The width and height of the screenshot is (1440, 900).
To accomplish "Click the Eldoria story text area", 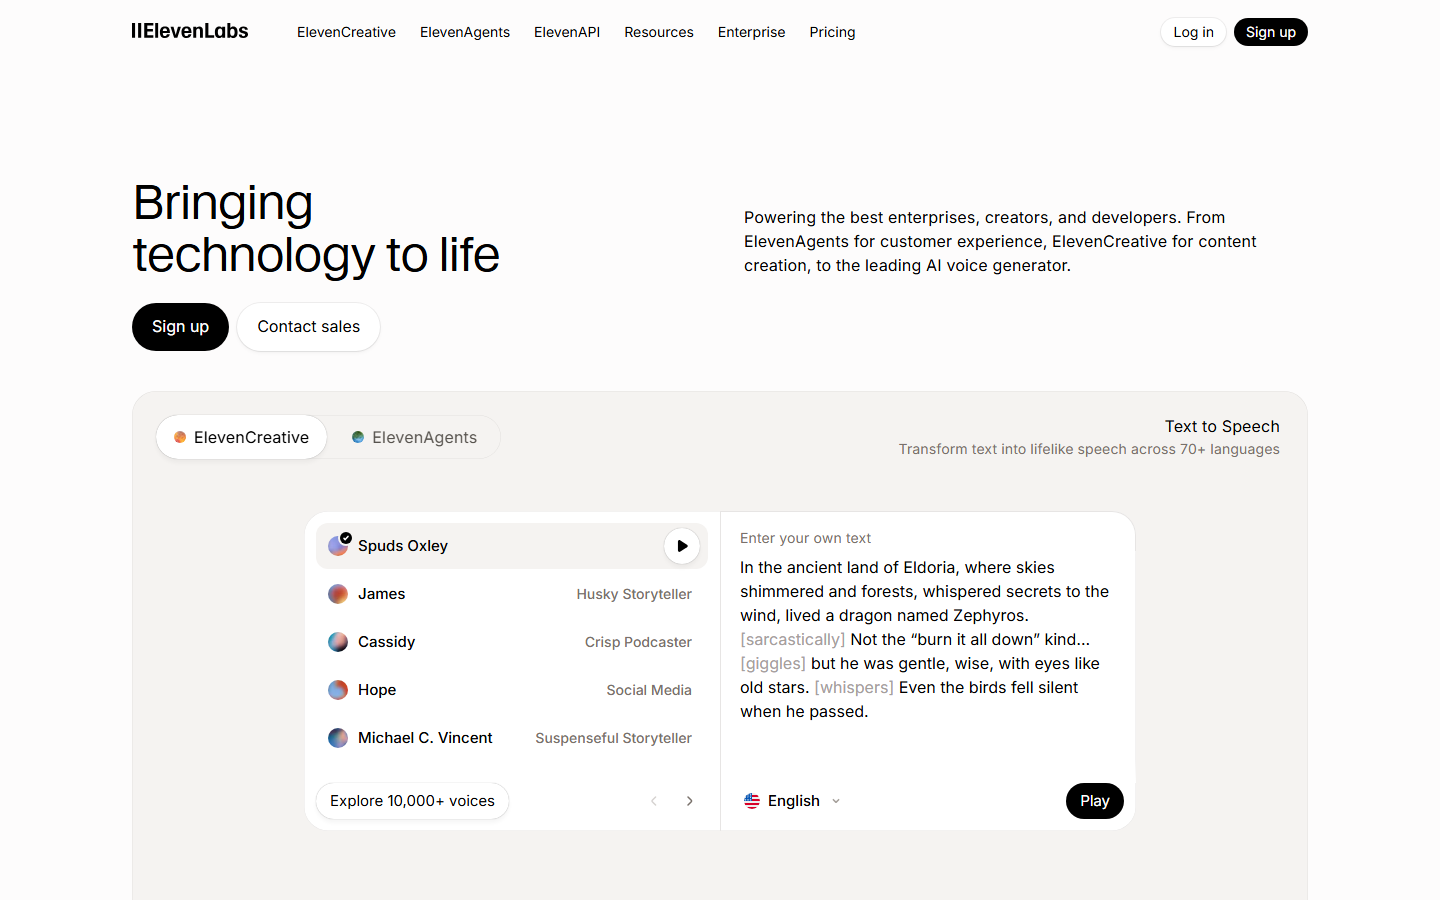I will (924, 639).
